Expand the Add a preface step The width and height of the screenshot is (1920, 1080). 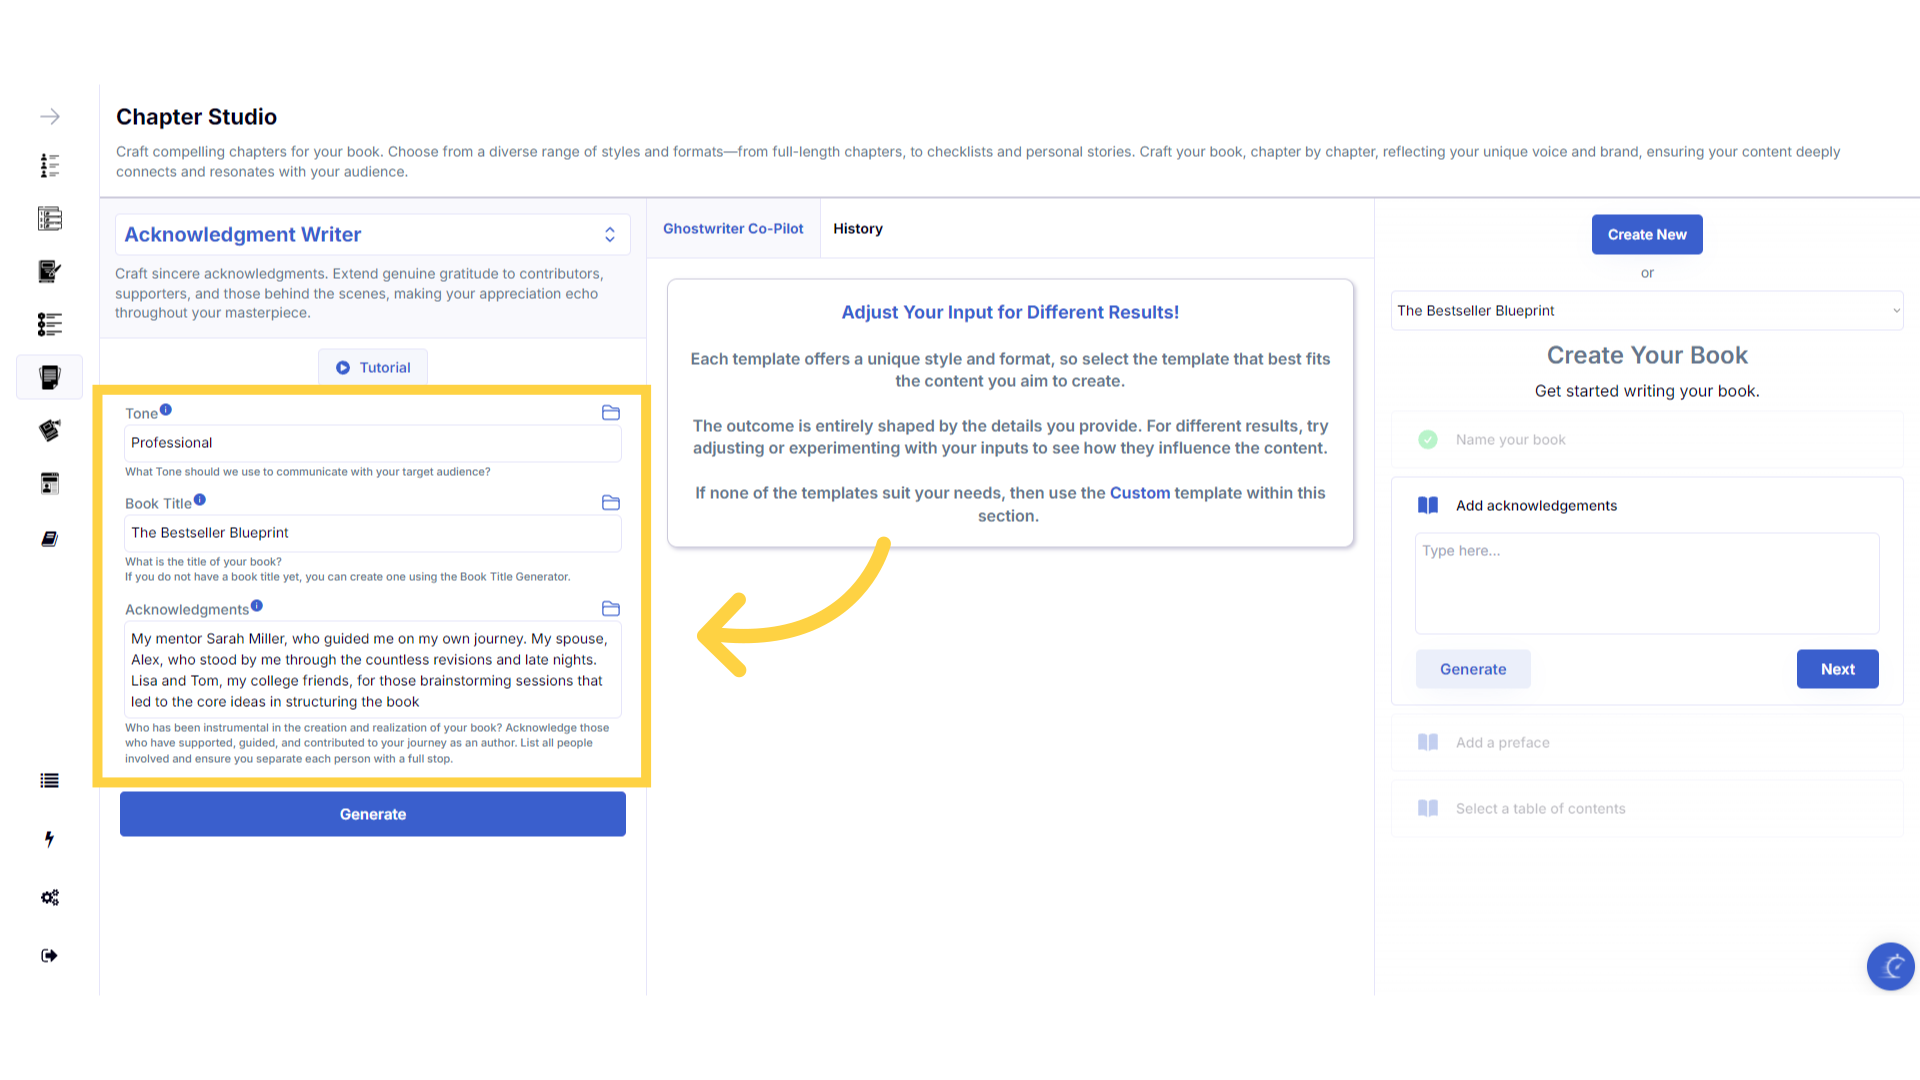(x=1502, y=743)
